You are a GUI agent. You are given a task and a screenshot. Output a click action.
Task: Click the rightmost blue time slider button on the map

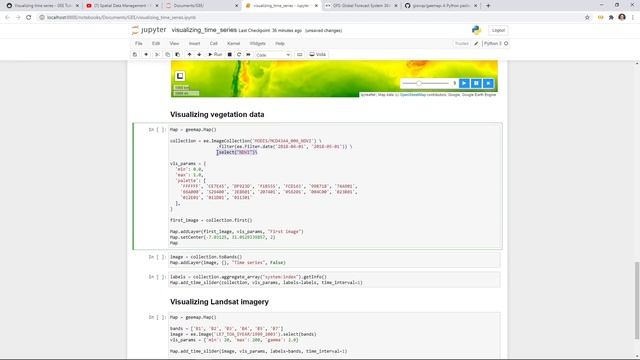click(488, 83)
